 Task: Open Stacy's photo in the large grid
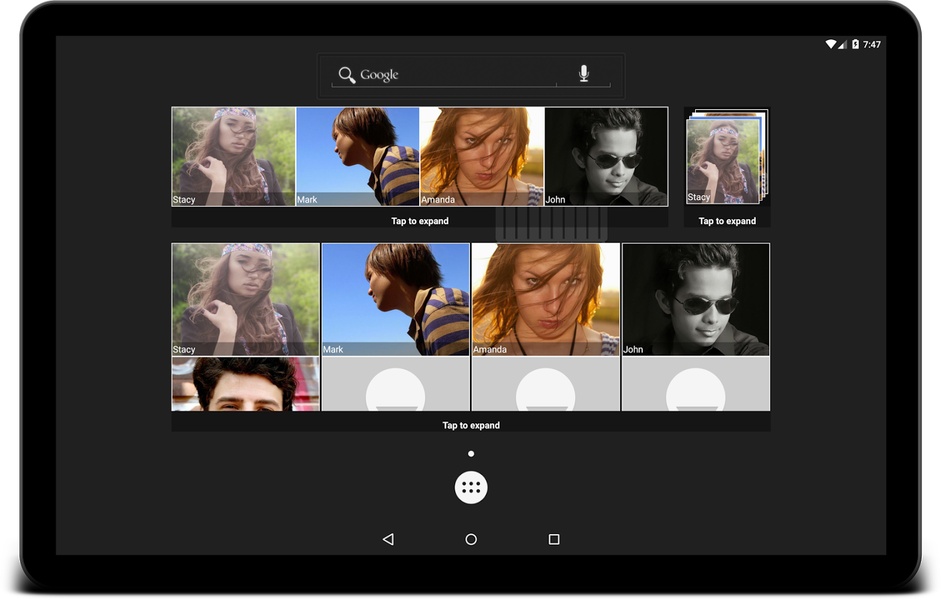pyautogui.click(x=245, y=299)
